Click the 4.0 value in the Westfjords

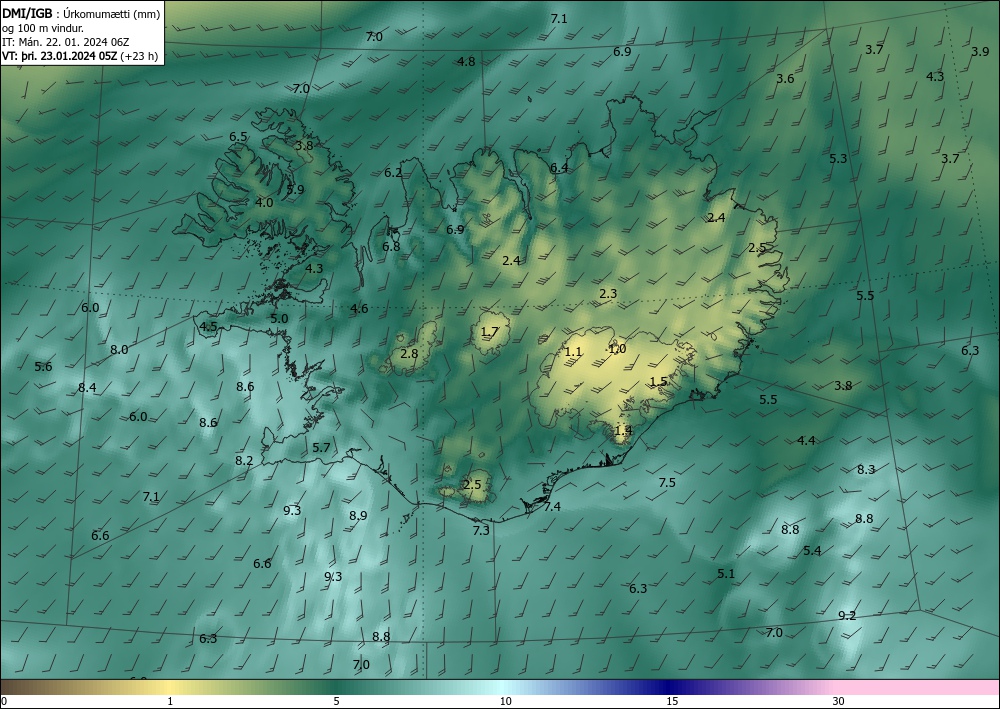[x=264, y=203]
